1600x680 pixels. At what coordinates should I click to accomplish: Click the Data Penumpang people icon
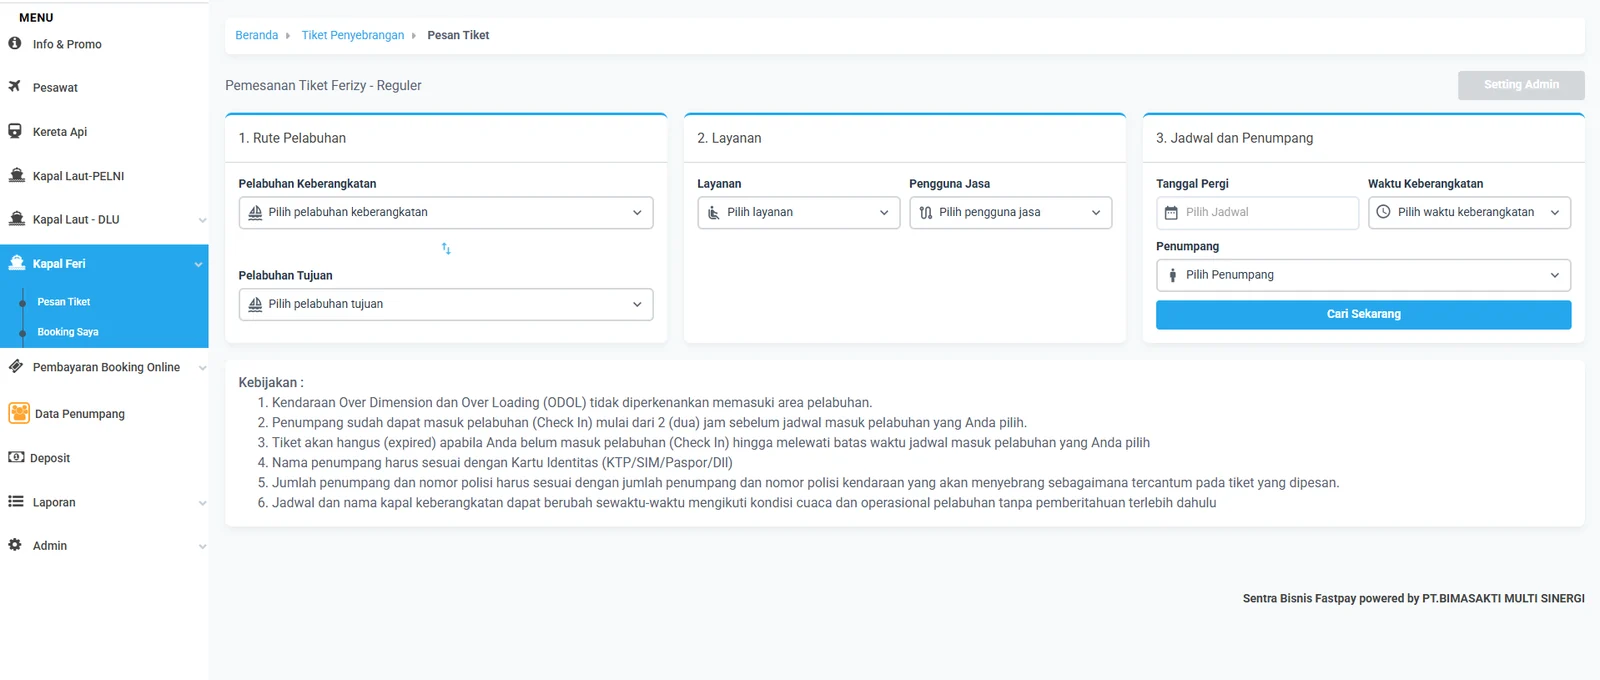[x=19, y=413]
